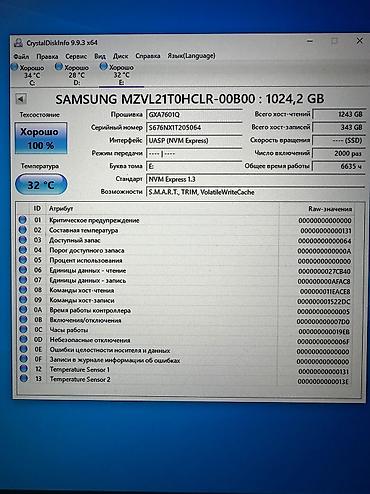Select the Критическое предупреждение attribute name
The image size is (370, 494).
(x=94, y=220)
